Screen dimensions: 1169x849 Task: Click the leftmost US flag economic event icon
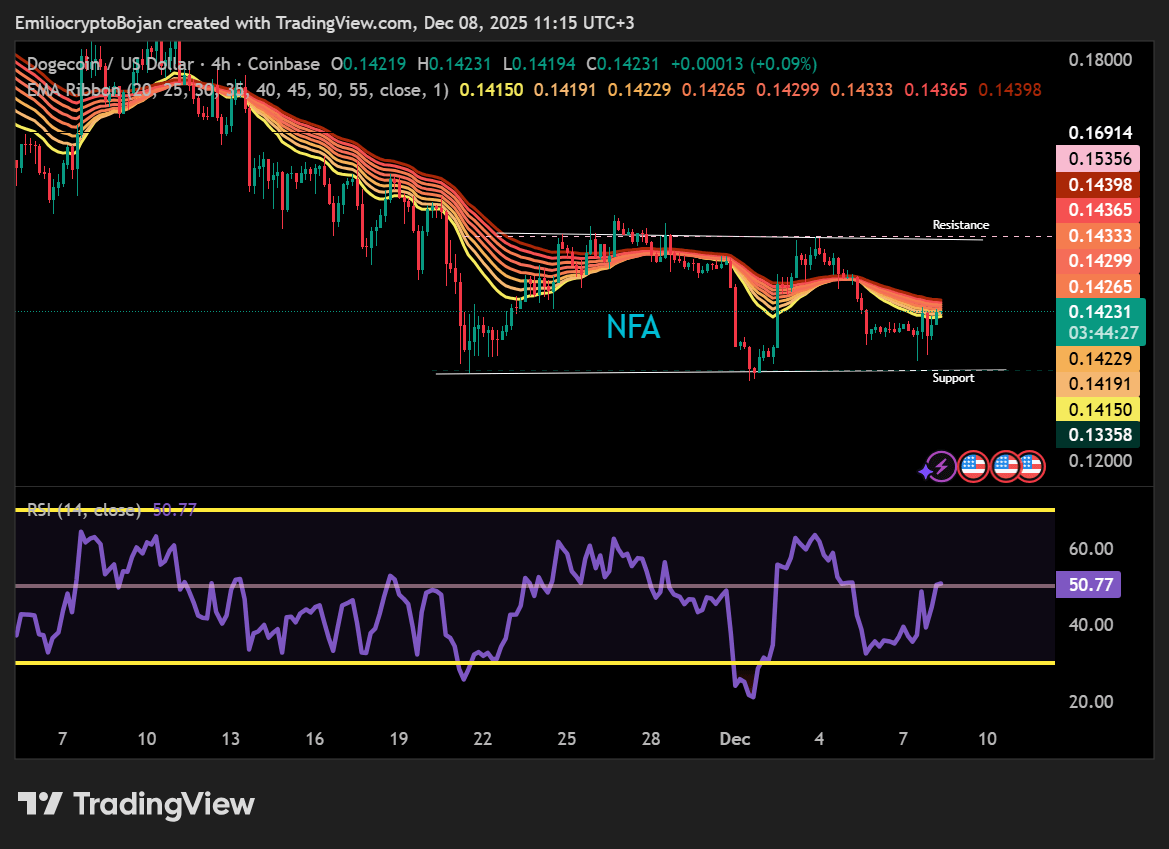(x=972, y=466)
